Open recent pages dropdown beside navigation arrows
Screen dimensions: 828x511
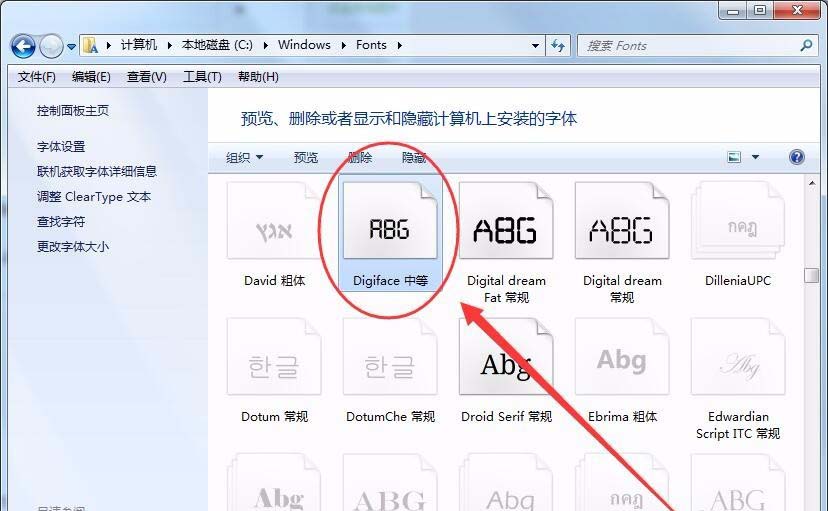pyautogui.click(x=71, y=46)
